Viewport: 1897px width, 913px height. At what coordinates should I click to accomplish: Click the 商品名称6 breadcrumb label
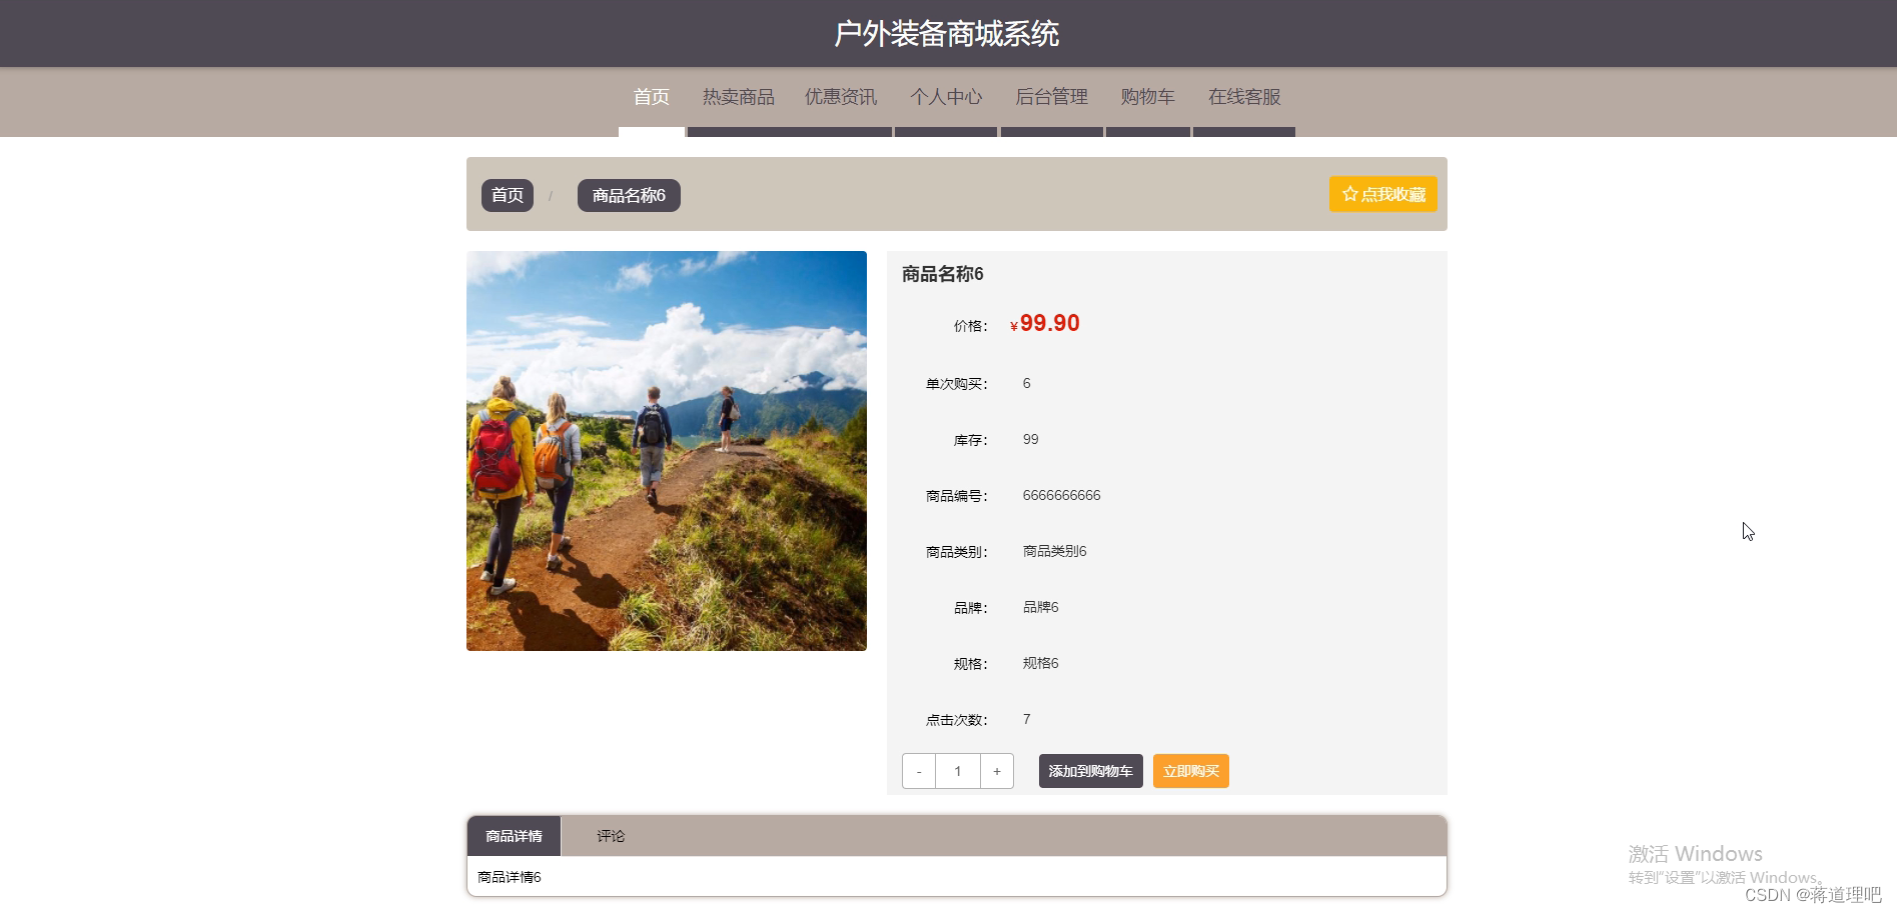point(628,195)
